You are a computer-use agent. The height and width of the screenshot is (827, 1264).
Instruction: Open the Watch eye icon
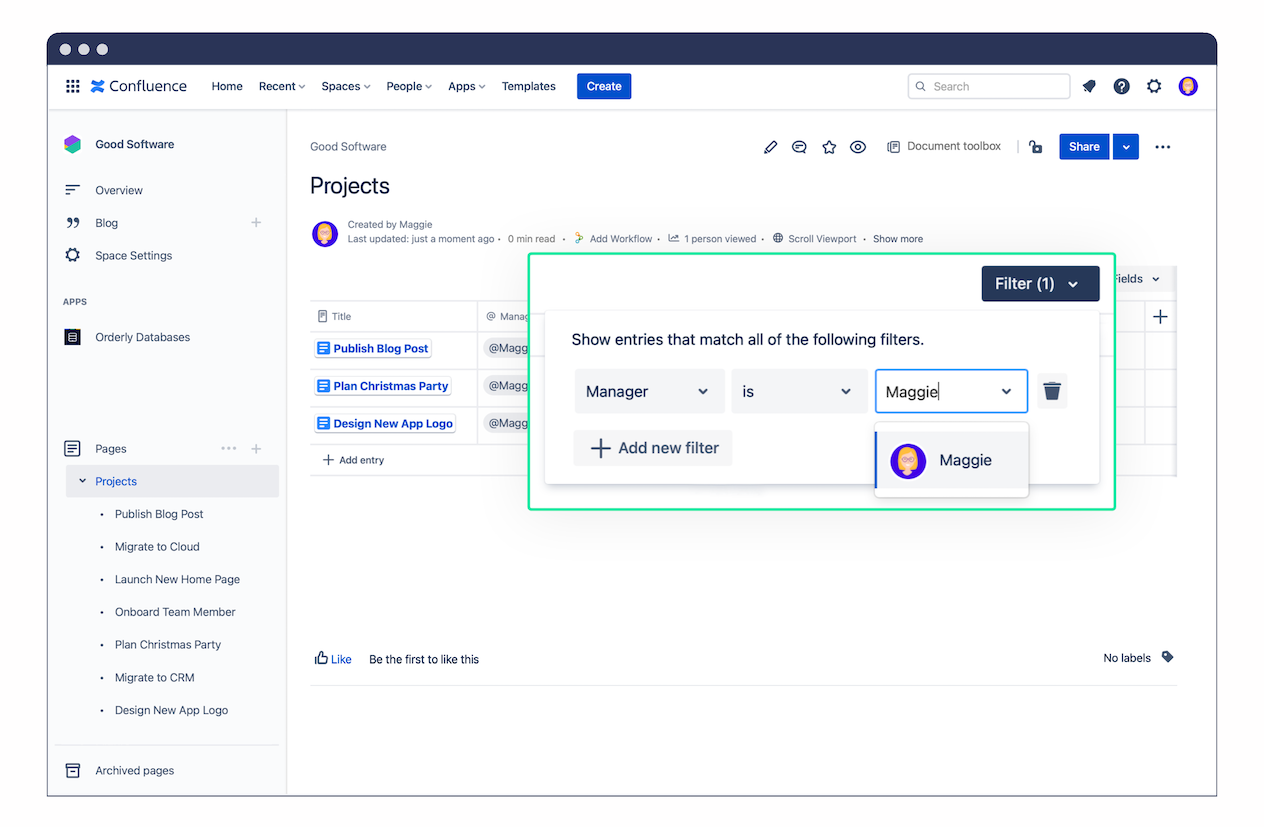point(858,146)
